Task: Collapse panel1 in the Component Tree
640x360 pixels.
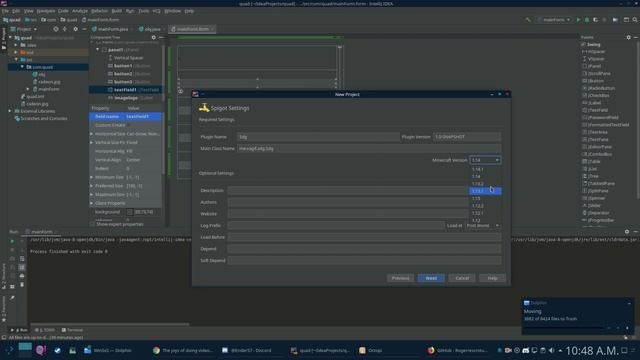Action: pos(98,50)
